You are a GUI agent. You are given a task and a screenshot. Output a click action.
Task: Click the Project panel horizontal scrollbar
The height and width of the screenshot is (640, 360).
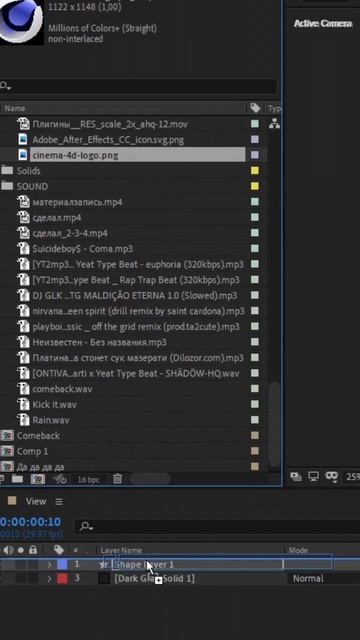click(150, 479)
